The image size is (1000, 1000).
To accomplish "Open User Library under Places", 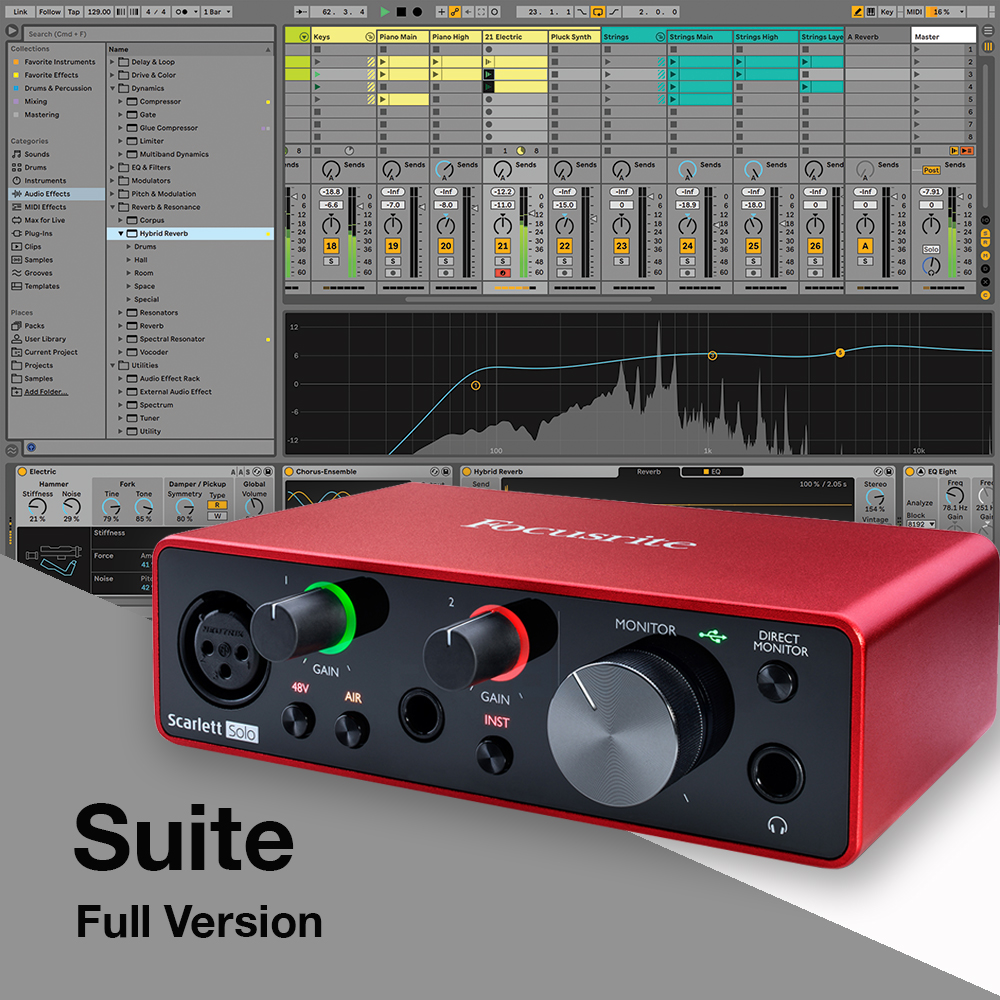I will (45, 339).
